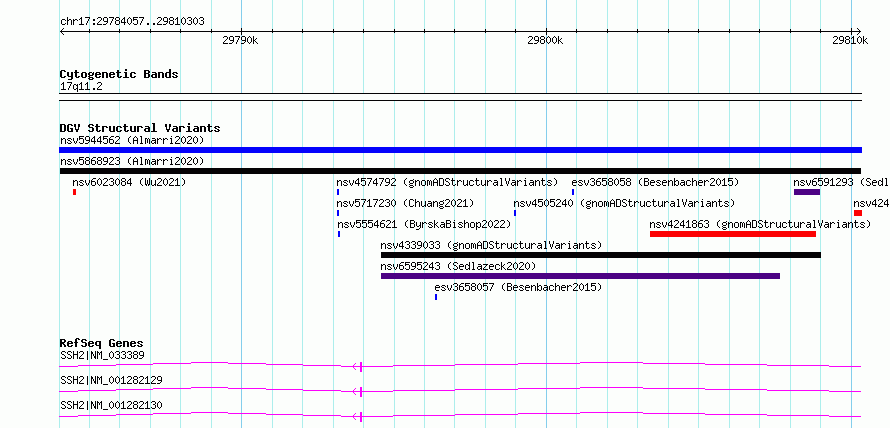This screenshot has height=428, width=890.
Task: Click the blue nsv4505240 variant mark
Action: [515, 213]
